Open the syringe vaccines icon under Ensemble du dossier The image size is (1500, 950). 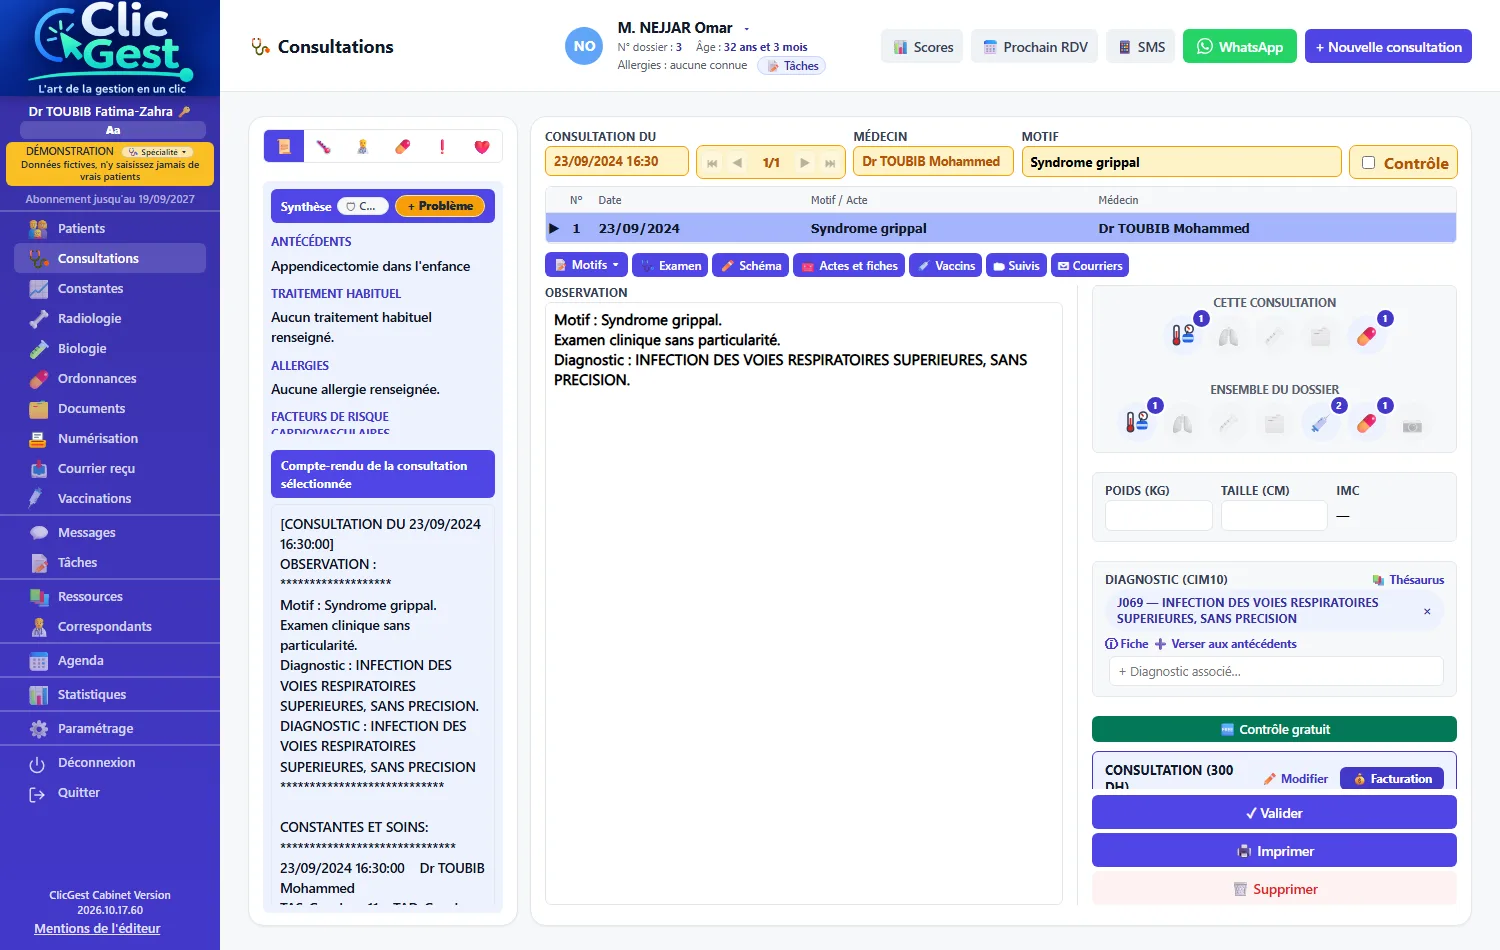tap(1320, 423)
